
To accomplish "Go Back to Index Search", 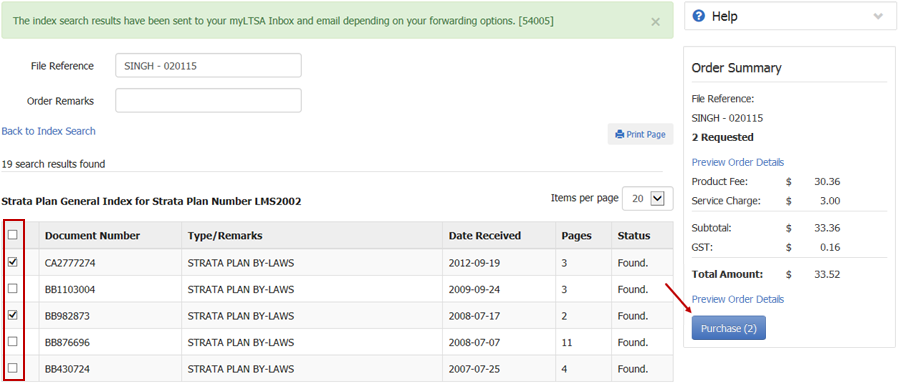I will tap(48, 131).
